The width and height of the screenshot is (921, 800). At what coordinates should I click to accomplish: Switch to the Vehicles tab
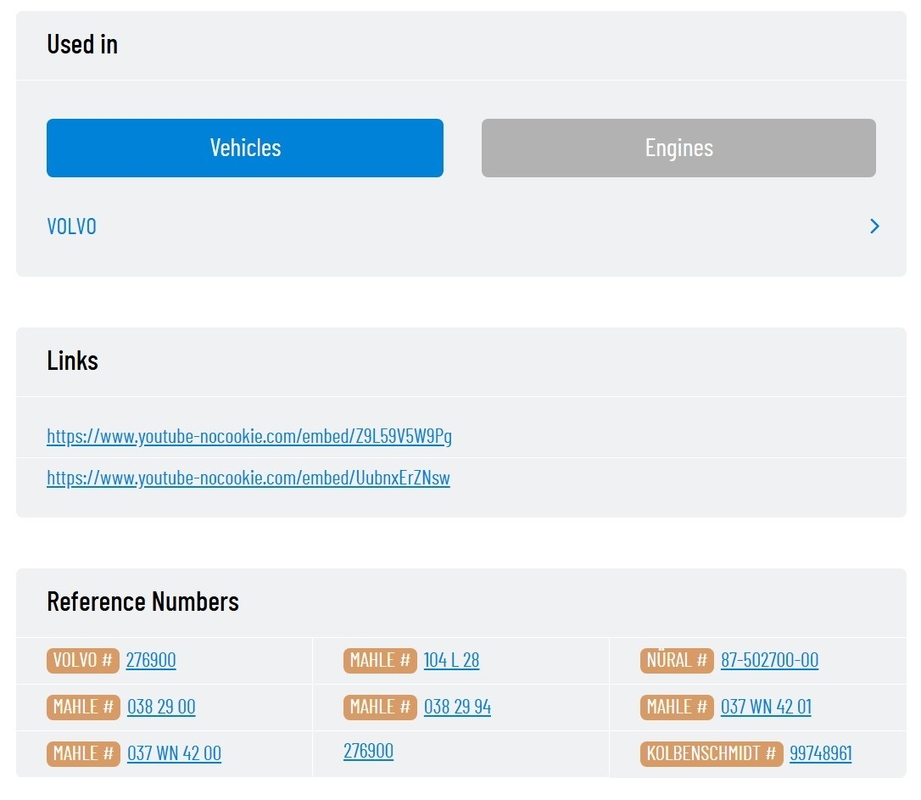pos(245,148)
